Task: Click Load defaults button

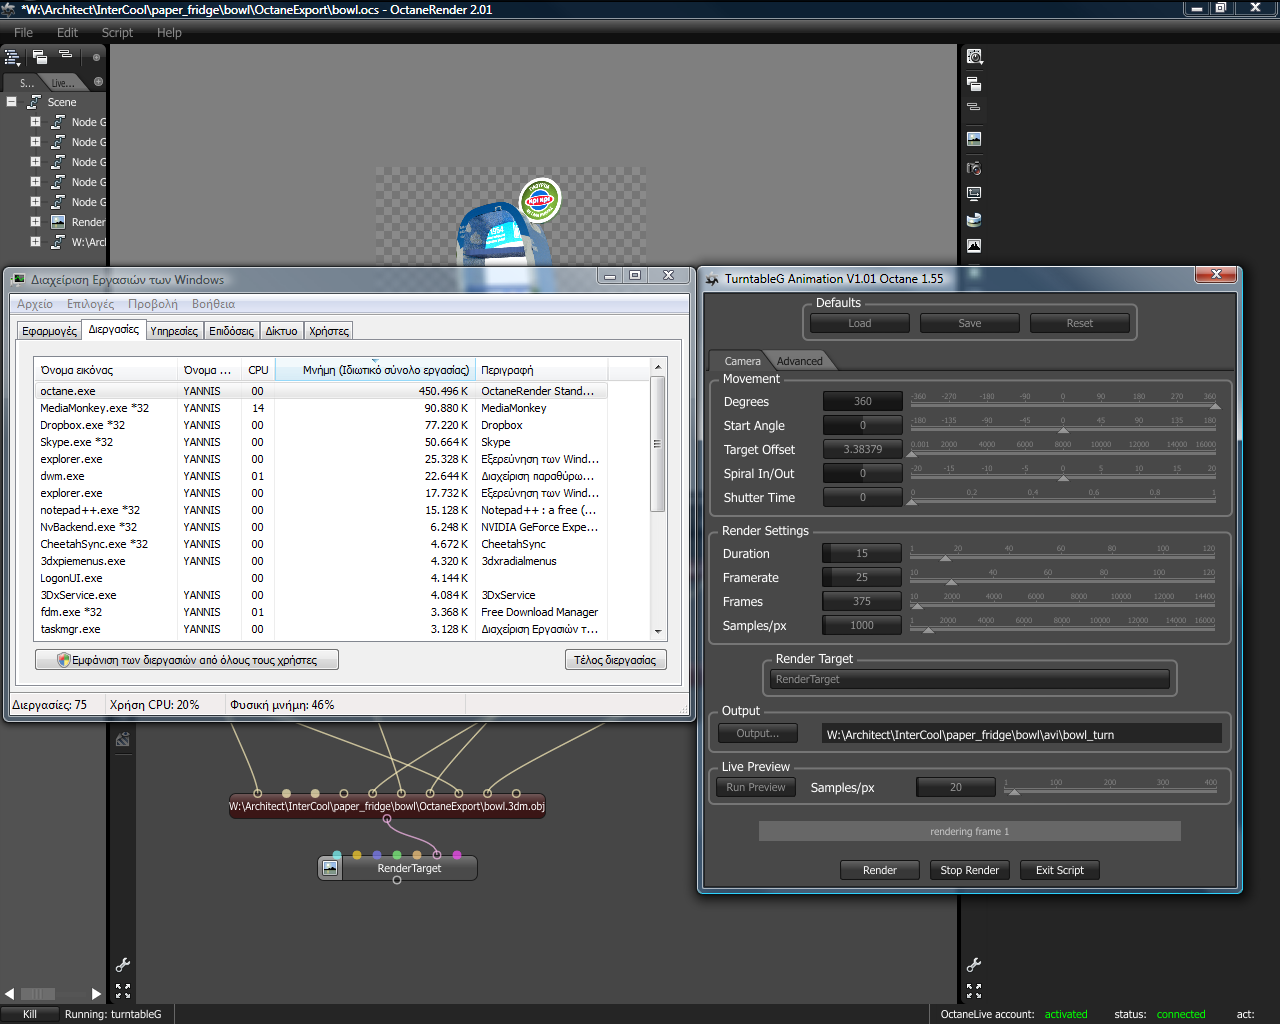Action: pos(860,323)
